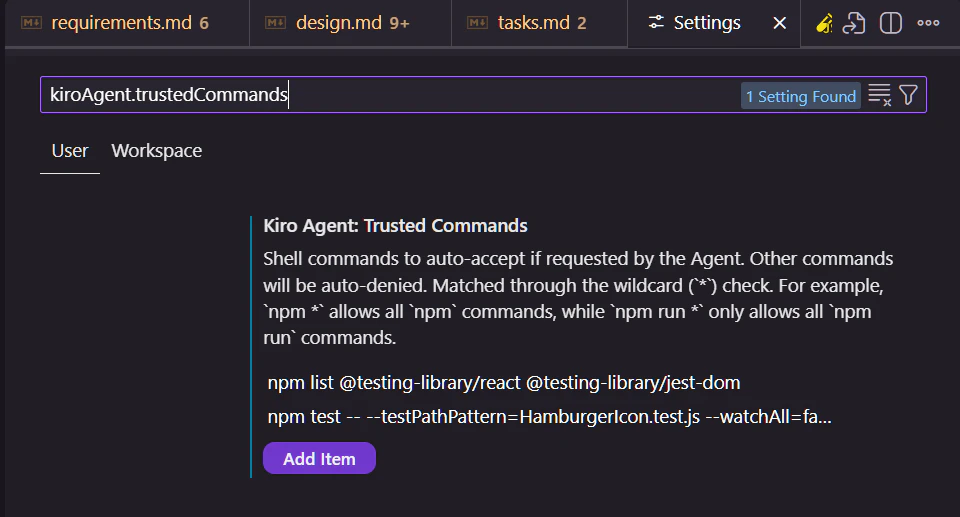The image size is (960, 517).
Task: Click the Trusted Commands description paragraph
Action: tap(578, 298)
